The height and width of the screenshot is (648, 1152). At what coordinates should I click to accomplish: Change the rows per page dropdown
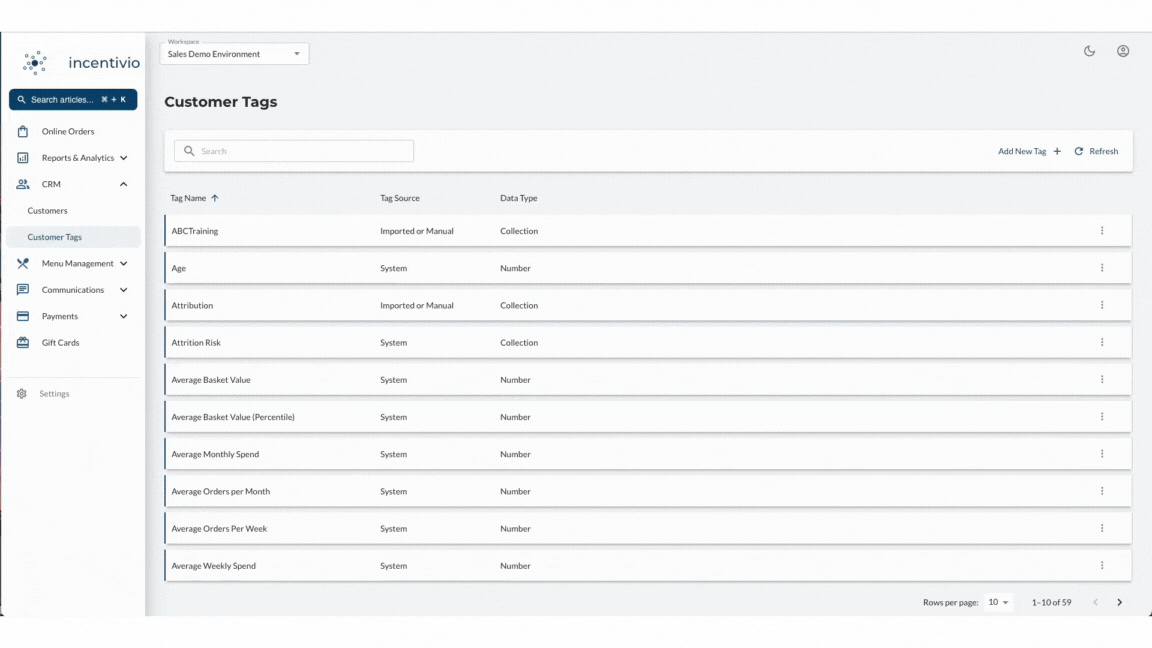pyautogui.click(x=998, y=602)
